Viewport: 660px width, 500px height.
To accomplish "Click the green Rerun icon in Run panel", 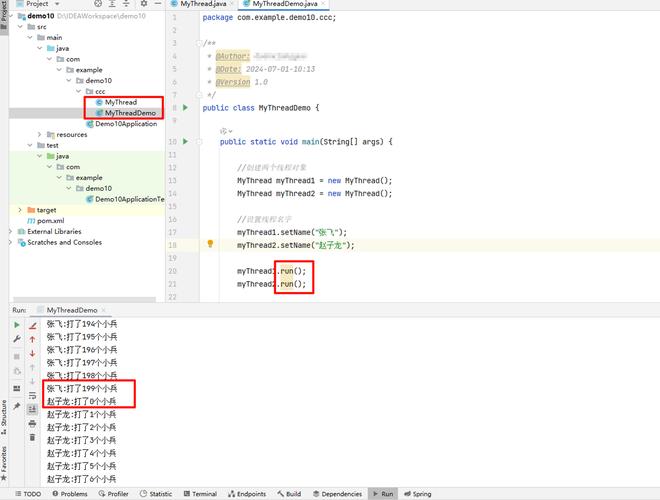I will [x=17, y=325].
